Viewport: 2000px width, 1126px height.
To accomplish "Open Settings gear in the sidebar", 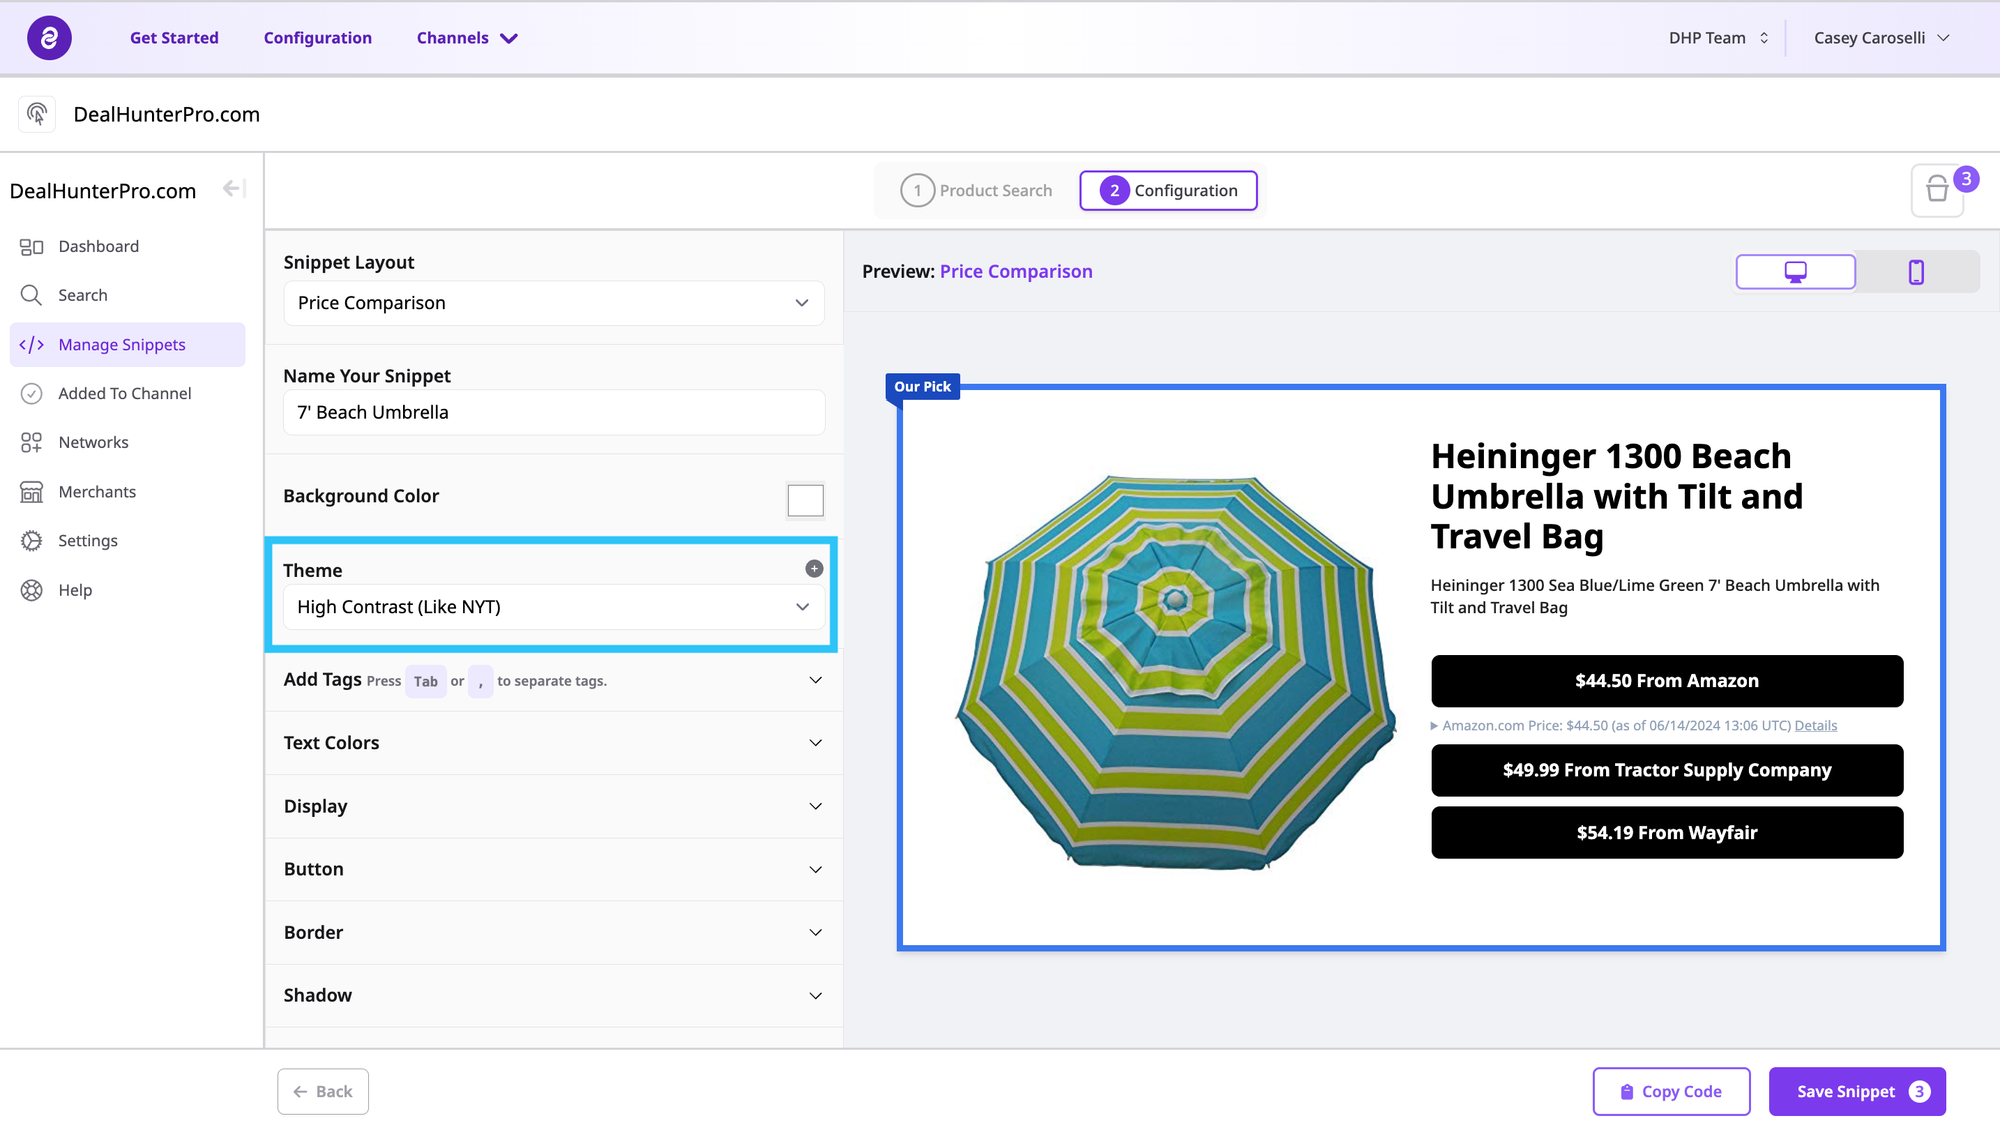I will [x=32, y=541].
